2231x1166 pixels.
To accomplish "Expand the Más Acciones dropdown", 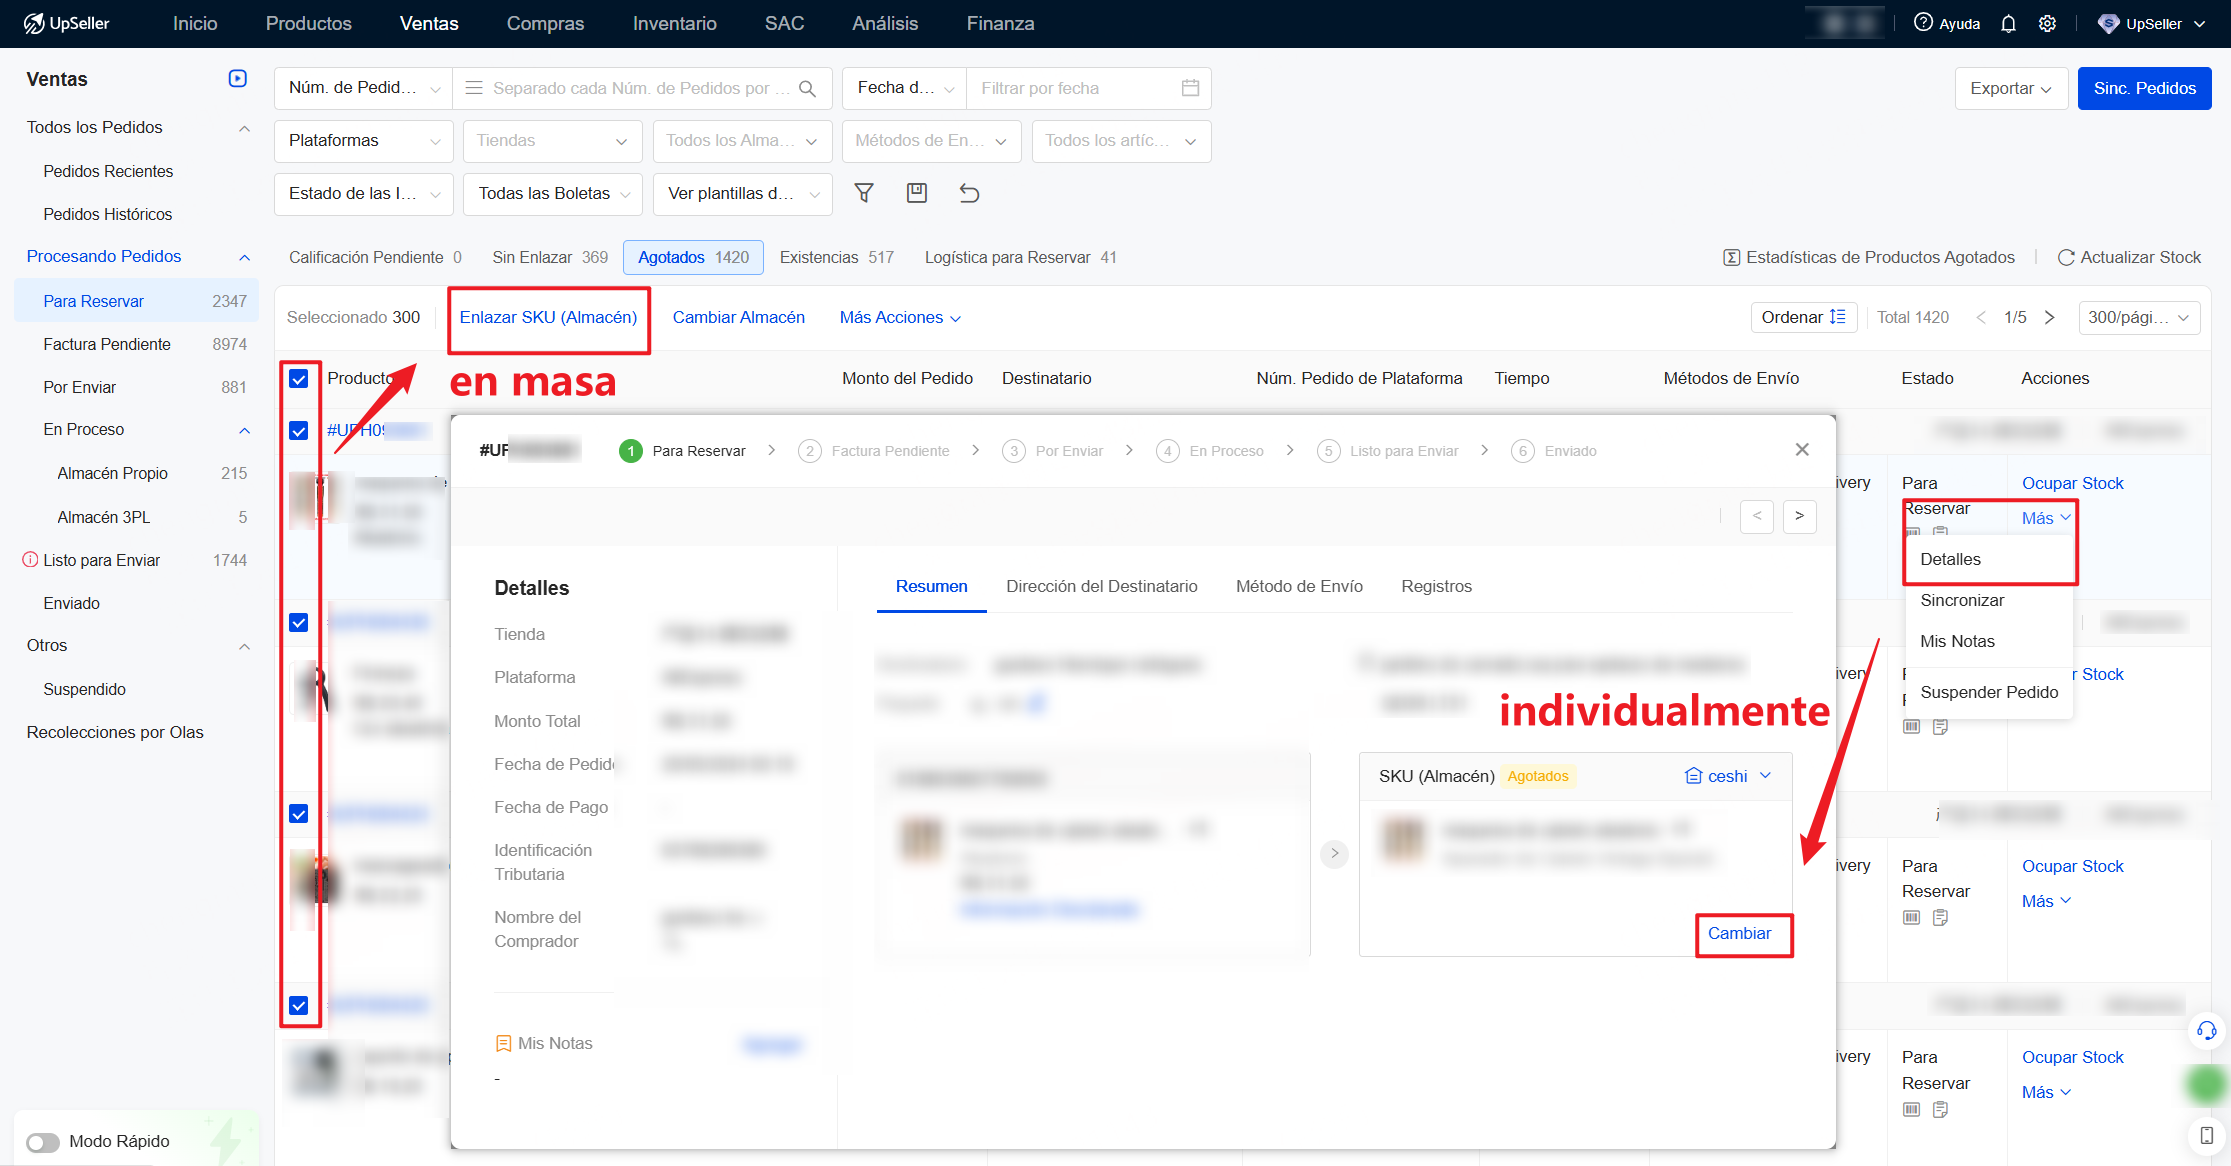I will 900,317.
